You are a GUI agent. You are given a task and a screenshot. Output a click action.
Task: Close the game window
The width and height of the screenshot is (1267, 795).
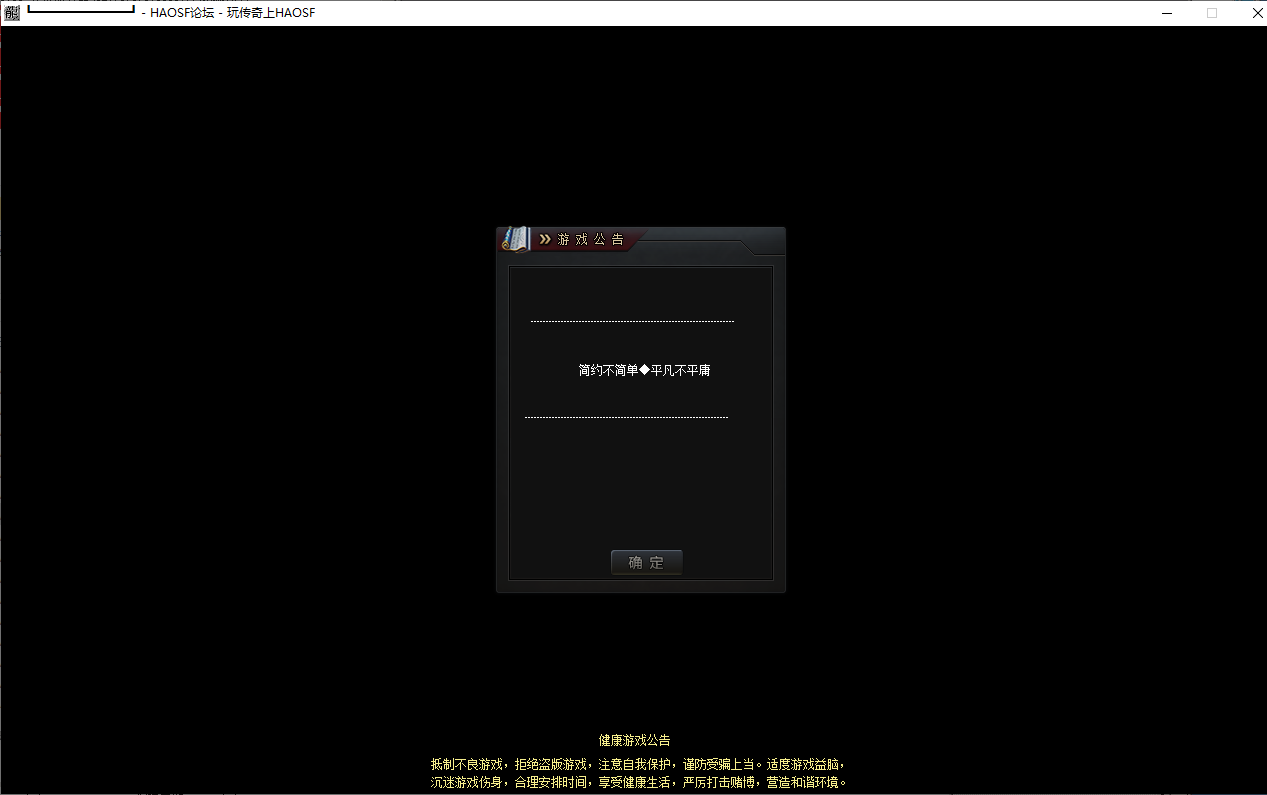coord(1257,13)
